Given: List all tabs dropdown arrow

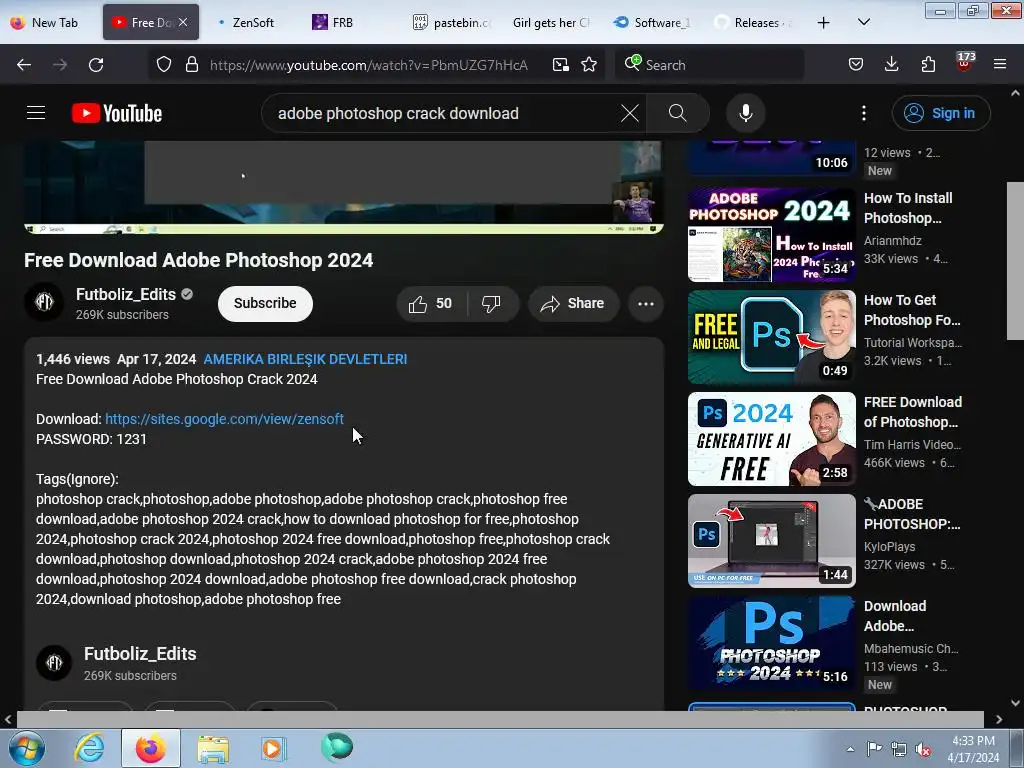Looking at the screenshot, I should point(863,22).
